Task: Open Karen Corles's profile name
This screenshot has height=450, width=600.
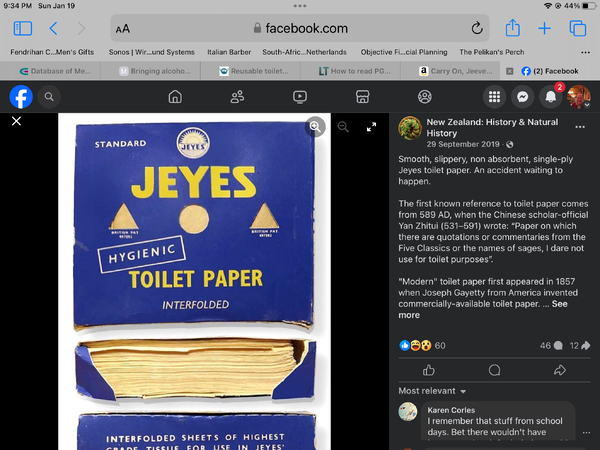Action: tap(451, 410)
